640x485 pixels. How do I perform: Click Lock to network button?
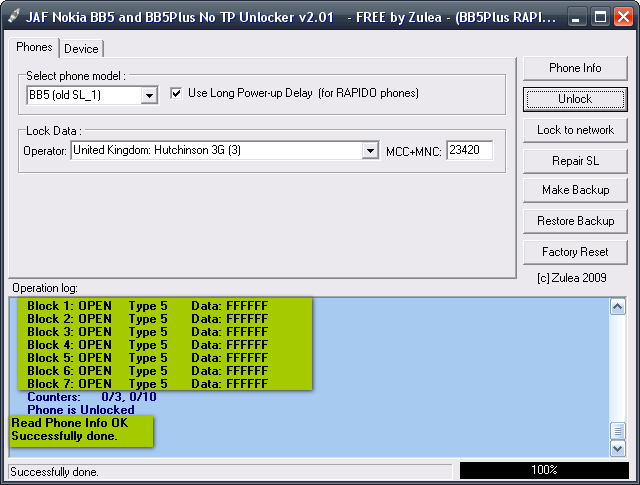575,130
